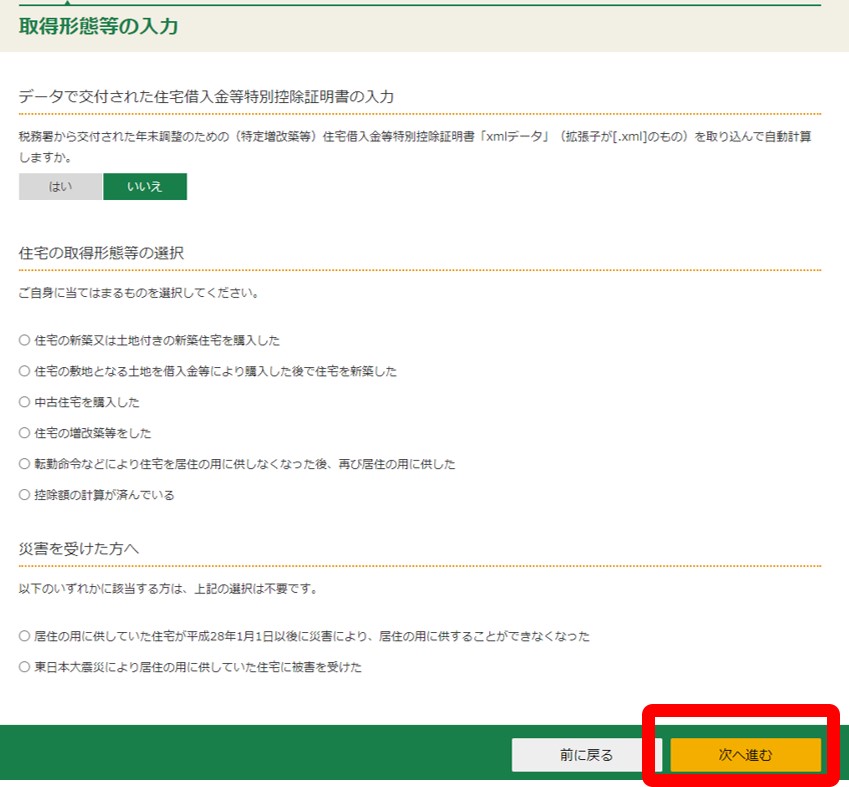849x787 pixels.
Task: Select 住宅の増改築等をした radio button
Action: pos(24,433)
